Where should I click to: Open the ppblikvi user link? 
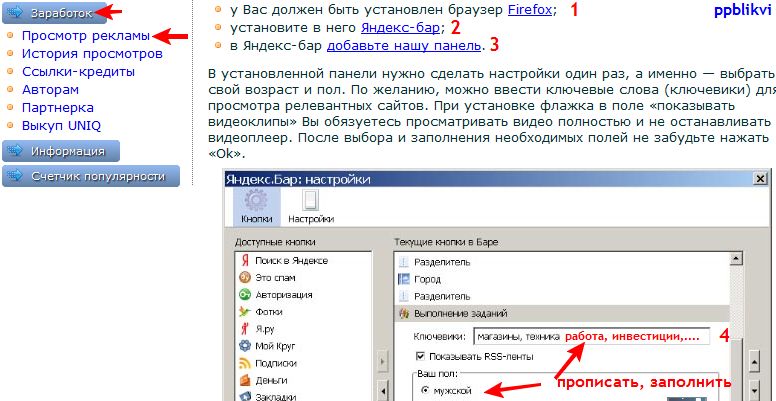click(742, 10)
